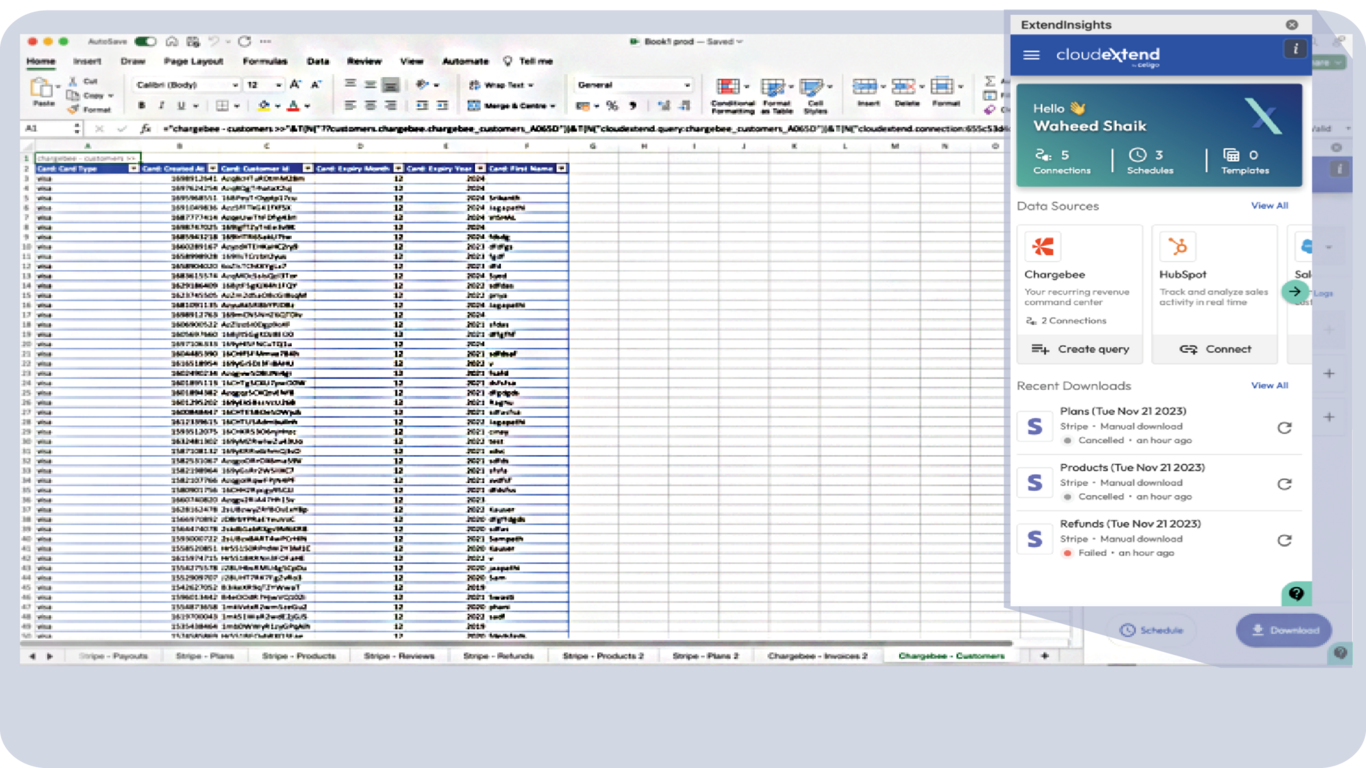The height and width of the screenshot is (768, 1366).
Task: Apply percent style to cells
Action: point(612,105)
